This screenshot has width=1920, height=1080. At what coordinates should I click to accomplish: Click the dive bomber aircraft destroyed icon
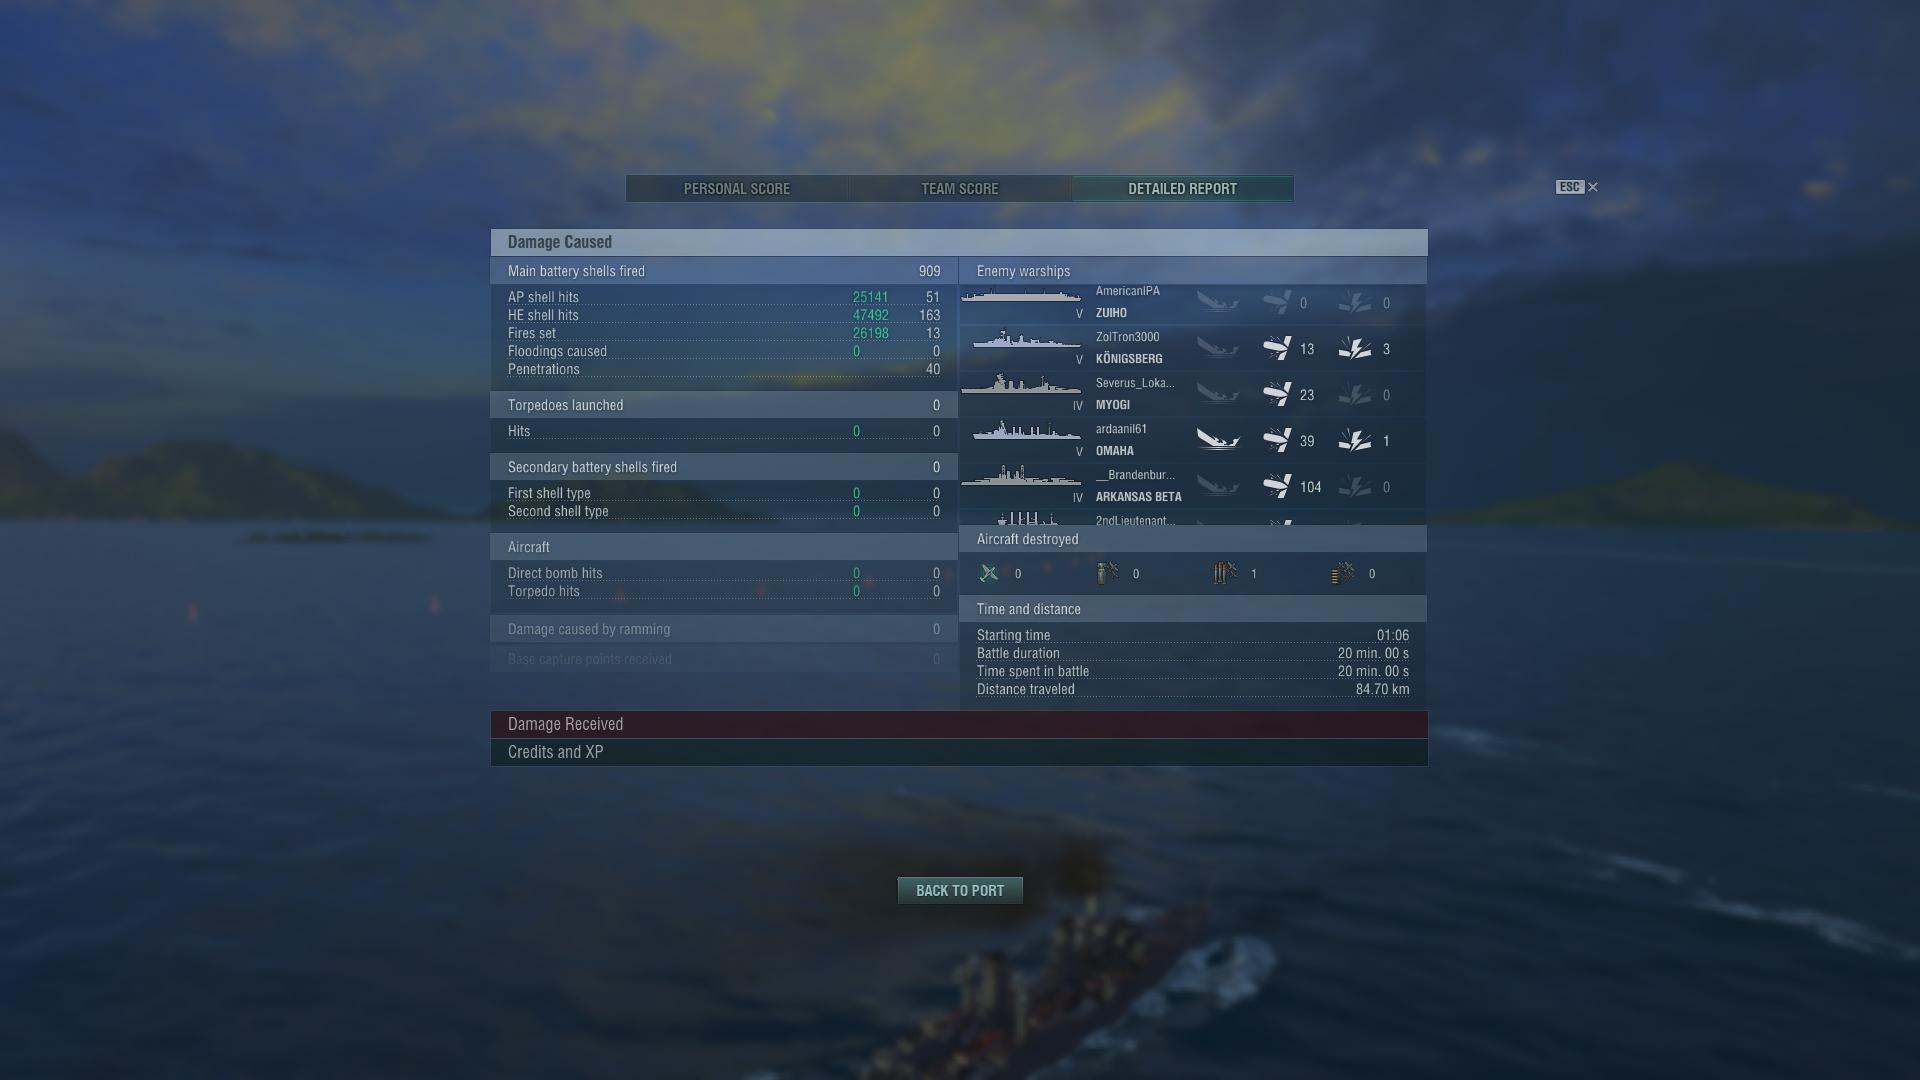[x=1107, y=573]
